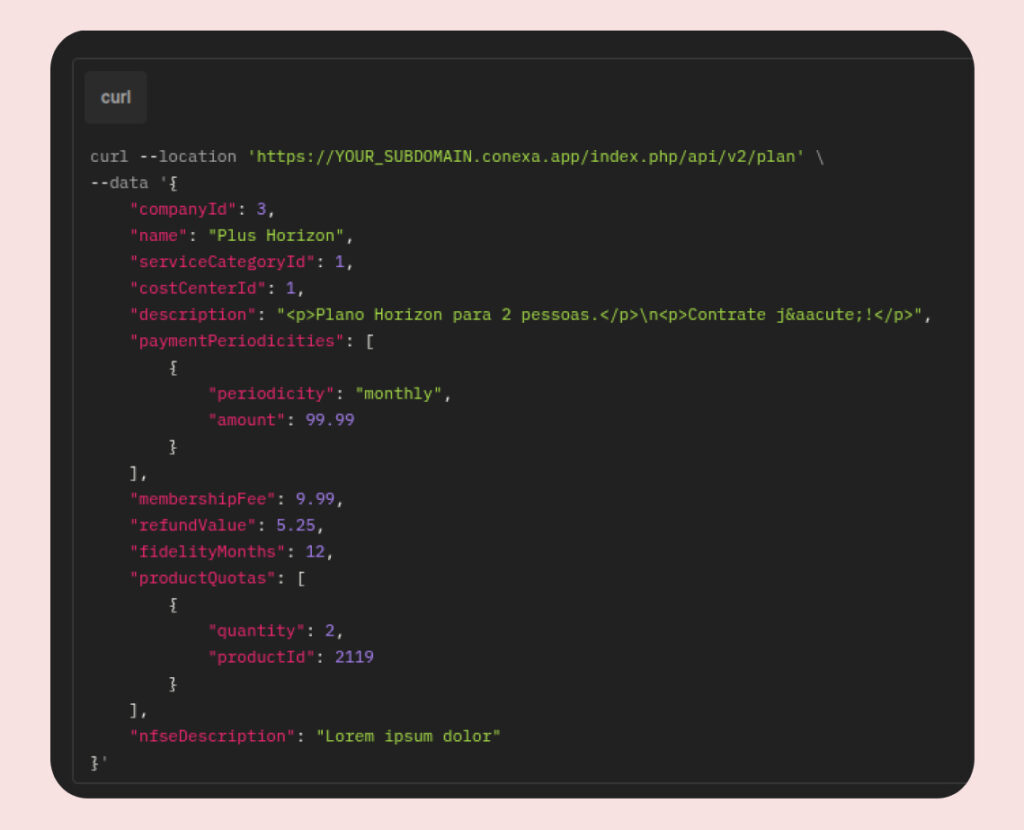The height and width of the screenshot is (830, 1024).
Task: Click the 5.25 refund value
Action: point(296,525)
